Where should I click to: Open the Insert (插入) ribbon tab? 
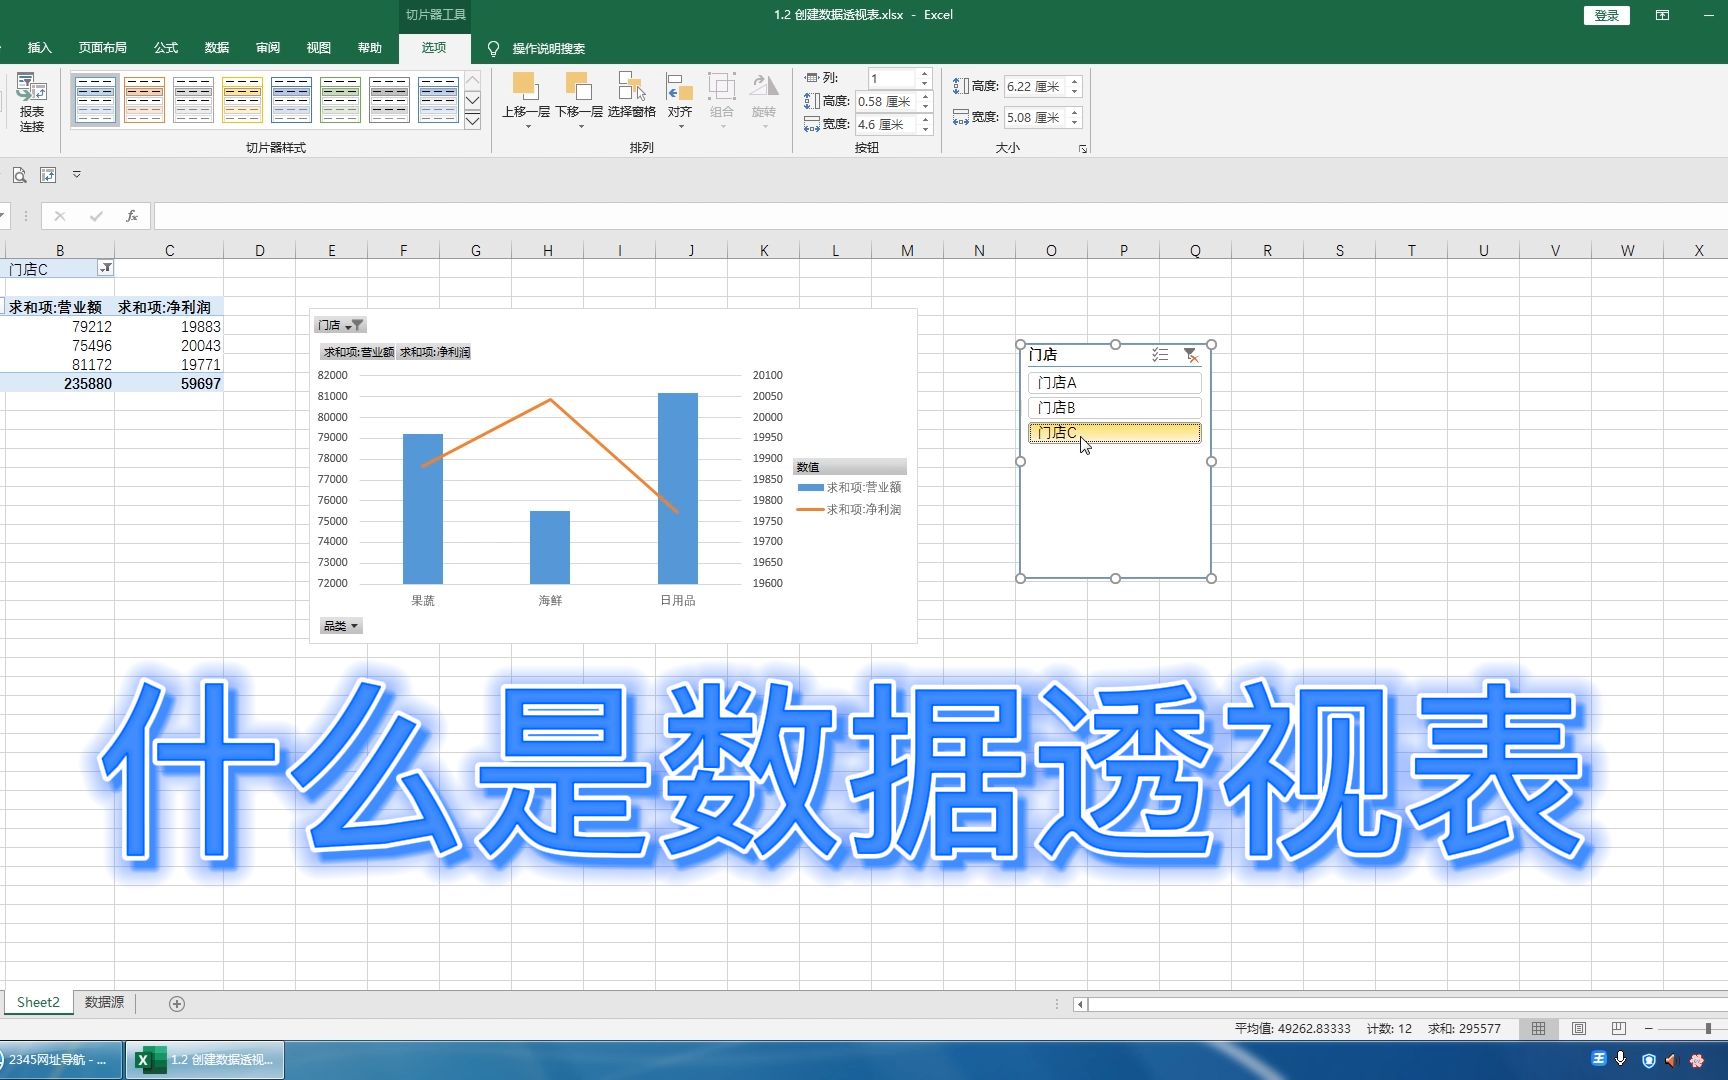click(x=39, y=48)
